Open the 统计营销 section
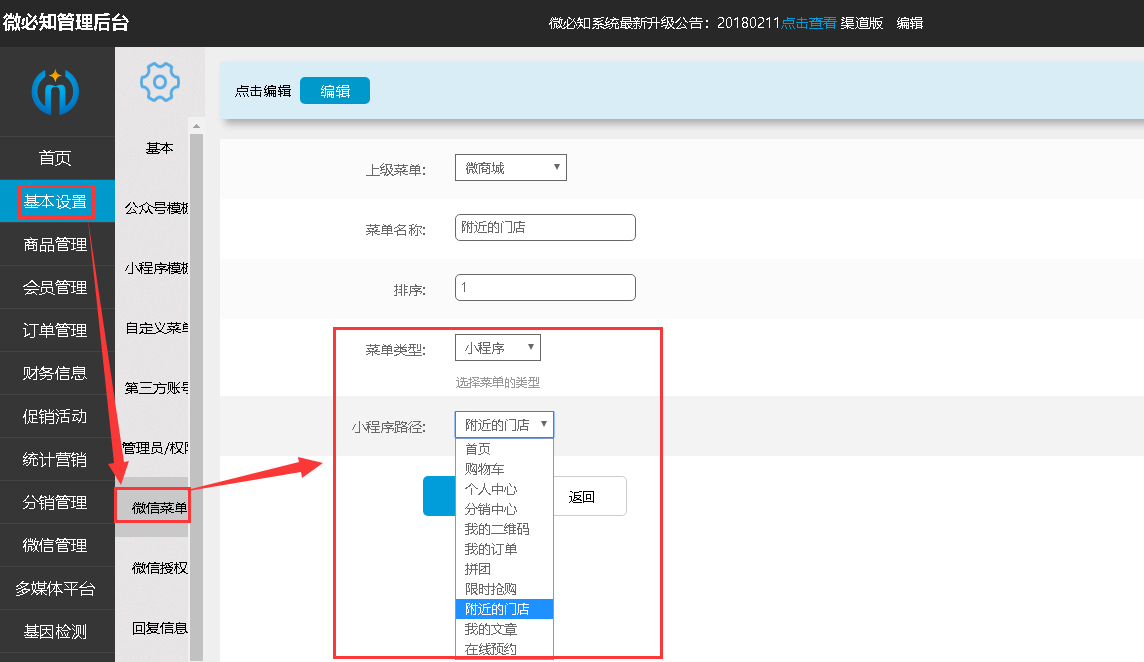This screenshot has height=662, width=1144. pyautogui.click(x=57, y=459)
